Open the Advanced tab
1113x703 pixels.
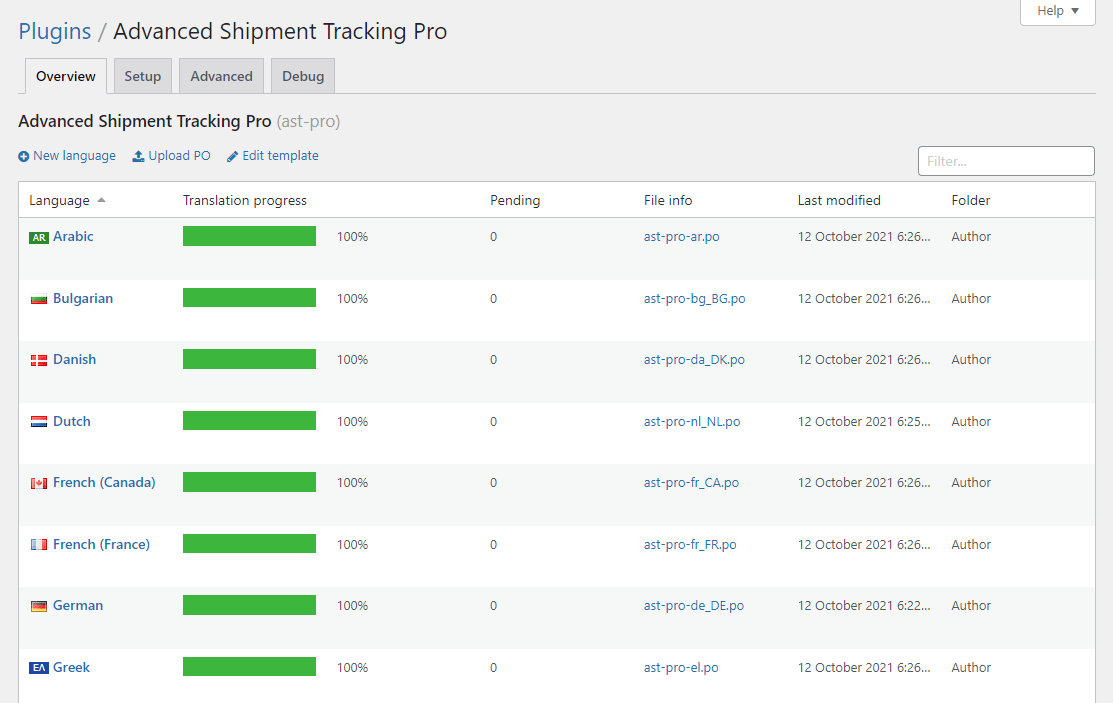221,76
